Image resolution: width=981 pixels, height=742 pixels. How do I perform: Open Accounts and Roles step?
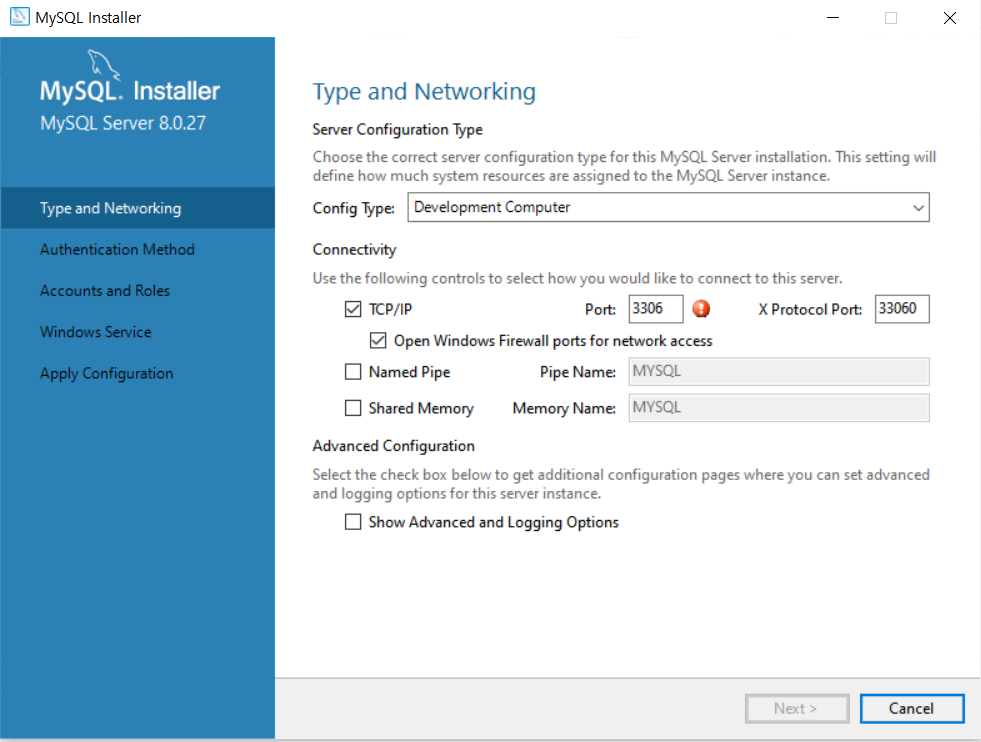(104, 290)
